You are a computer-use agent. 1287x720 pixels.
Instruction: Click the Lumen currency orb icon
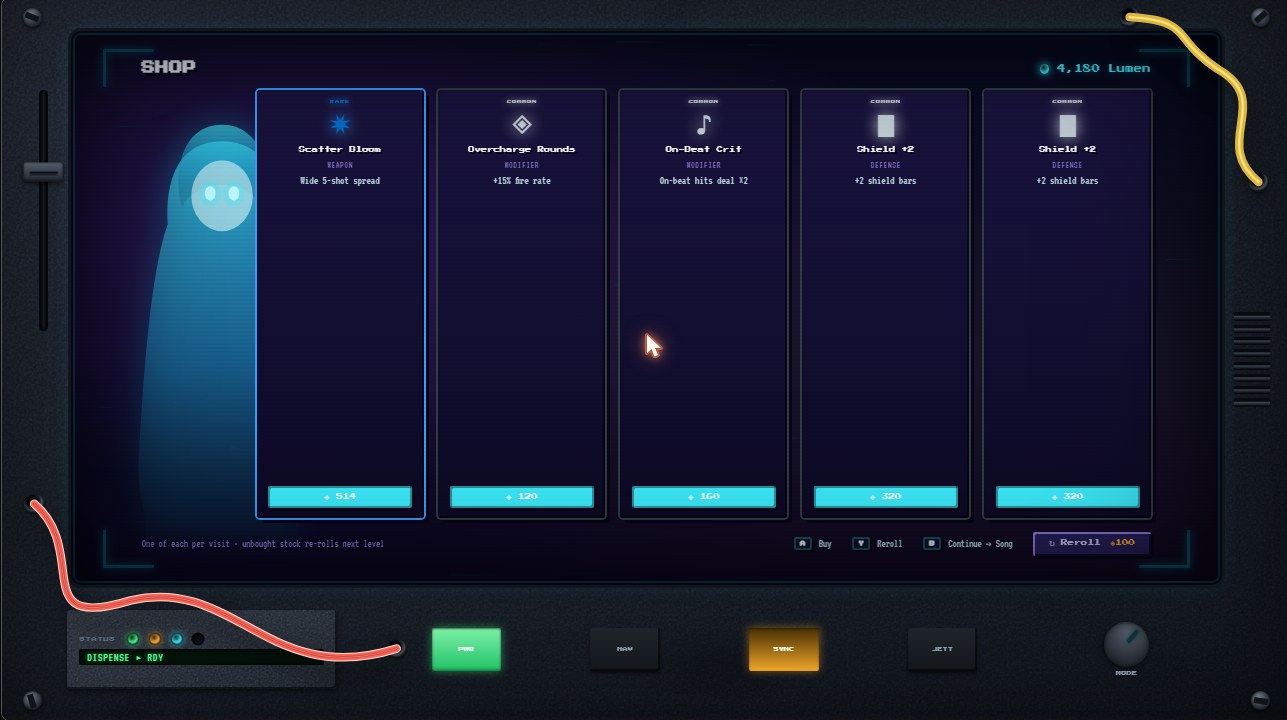tap(1044, 69)
